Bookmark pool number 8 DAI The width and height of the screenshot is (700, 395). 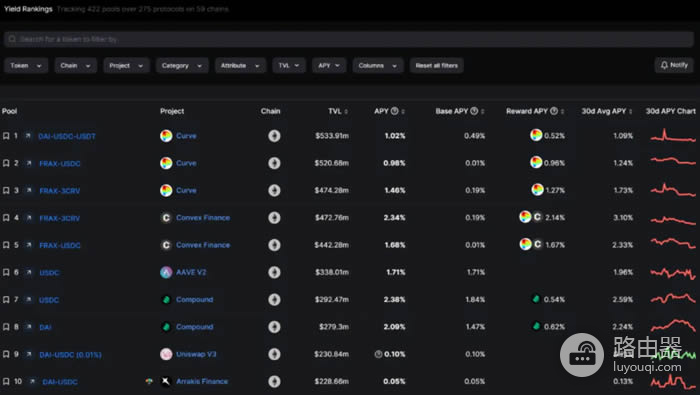coord(6,327)
